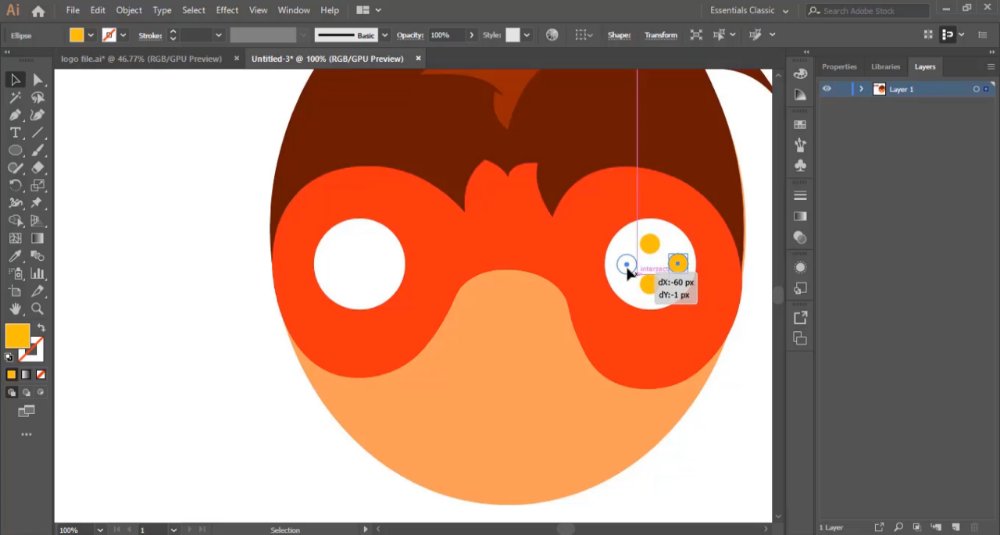Pick the Blend tool
Image resolution: width=1000 pixels, height=535 pixels.
[38, 256]
